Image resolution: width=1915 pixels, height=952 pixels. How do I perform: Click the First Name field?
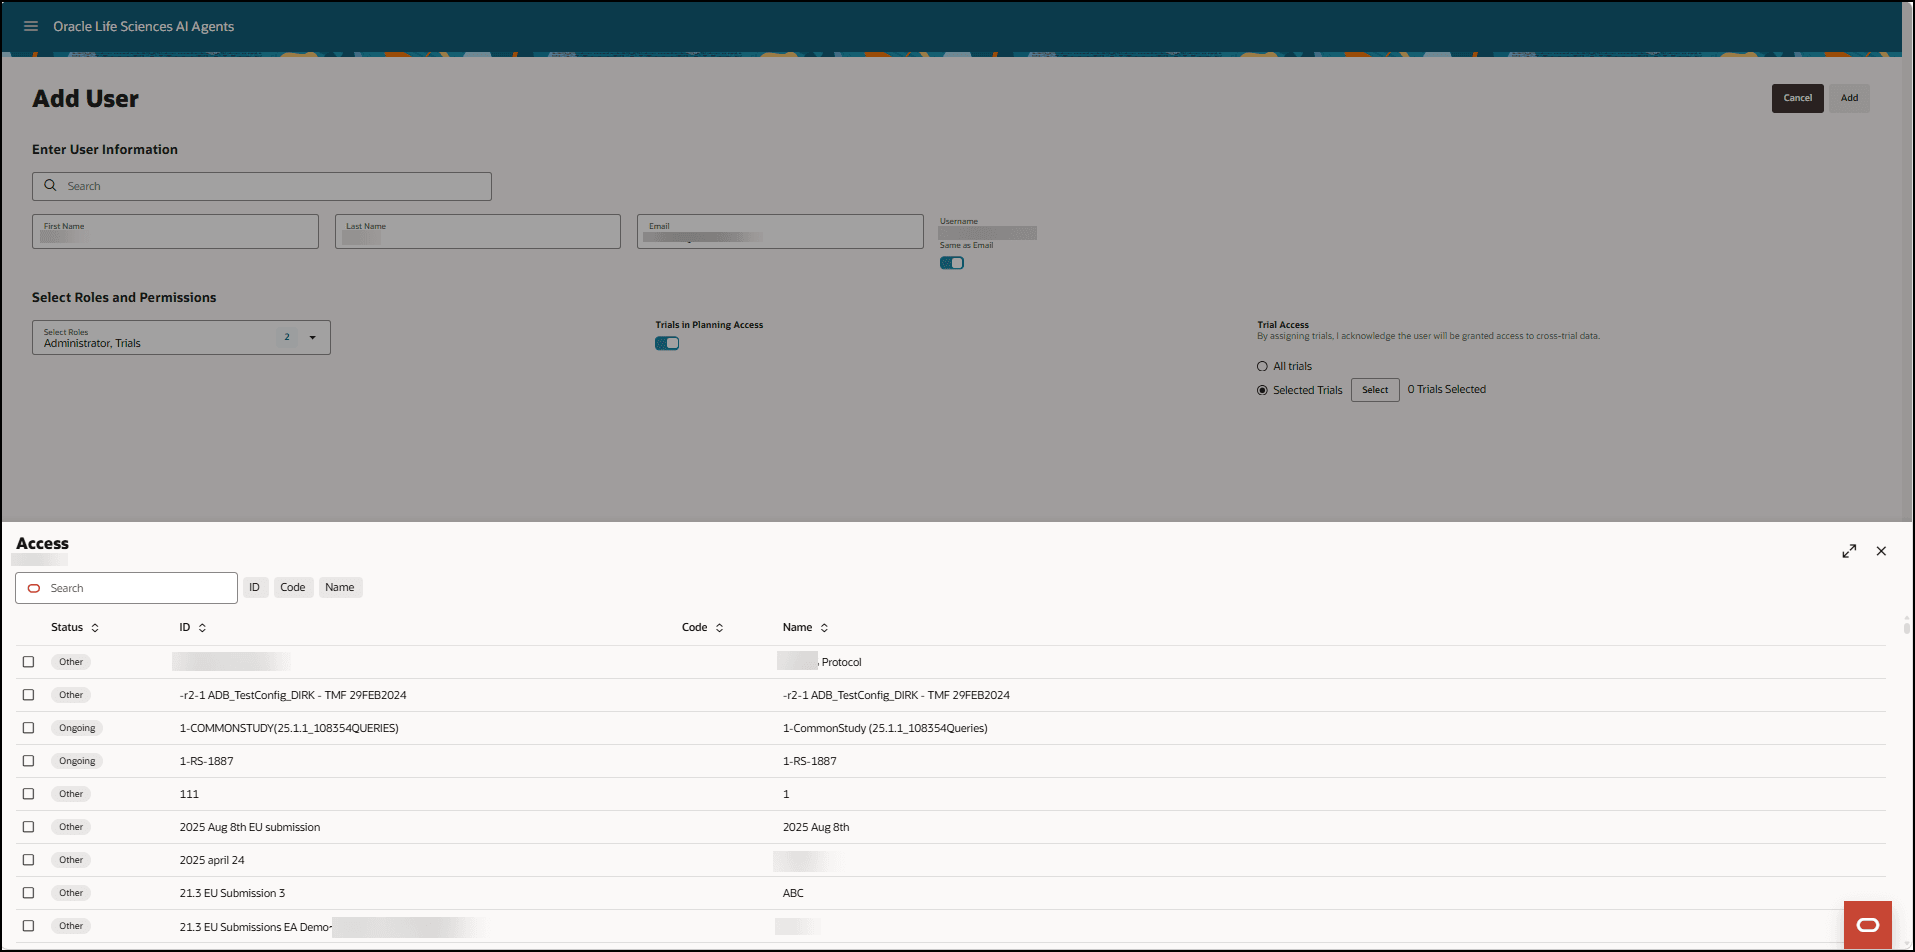pyautogui.click(x=175, y=231)
